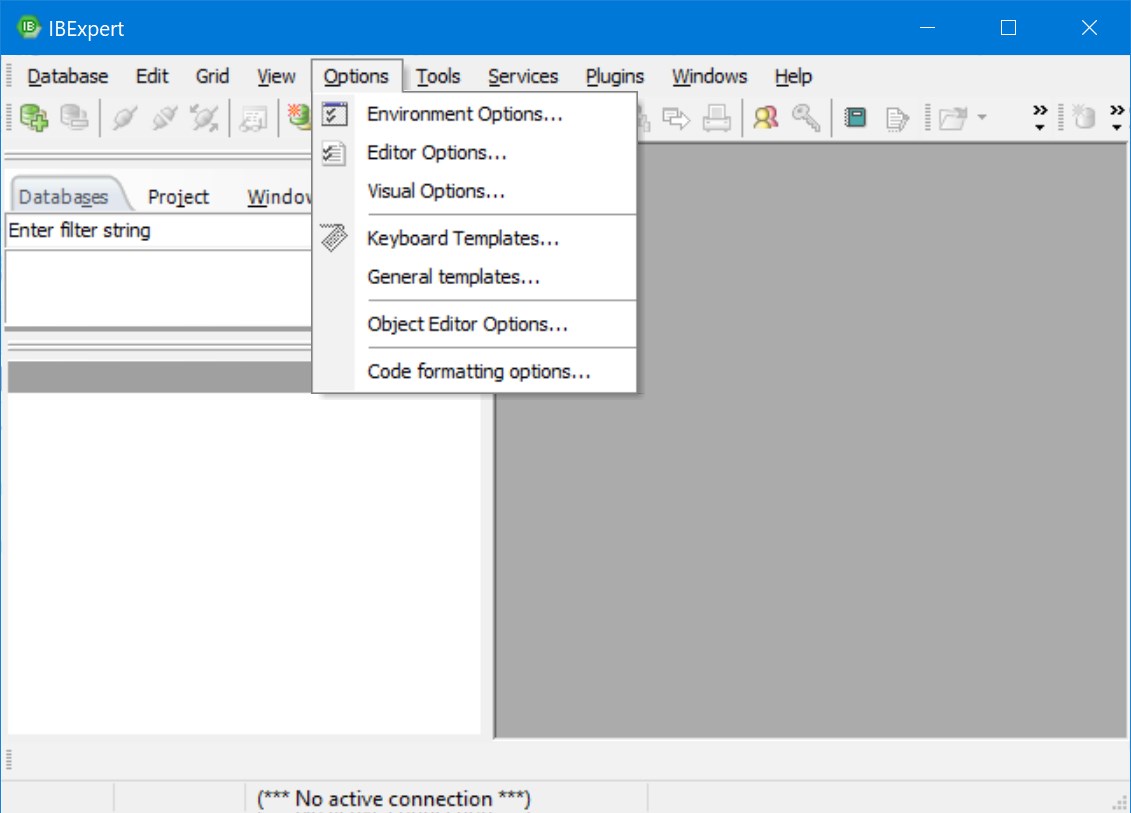Open the Services menu
Viewport: 1131px width, 813px height.
pos(523,76)
